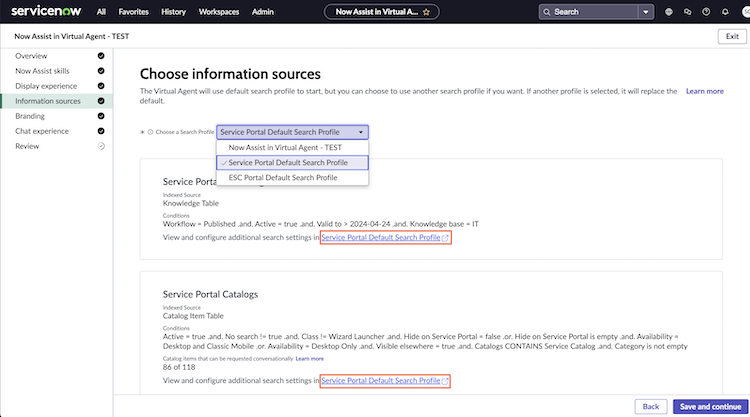Viewport: 750px width, 417px height.
Task: Open notifications bell icon
Action: 725,12
